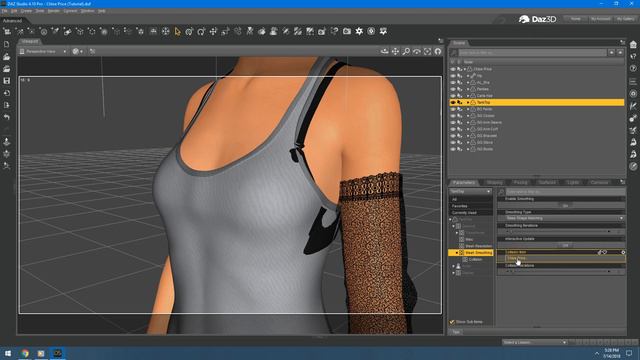The height and width of the screenshot is (360, 640).
Task: Click the first icon in top toolbar
Action: click(7, 31)
